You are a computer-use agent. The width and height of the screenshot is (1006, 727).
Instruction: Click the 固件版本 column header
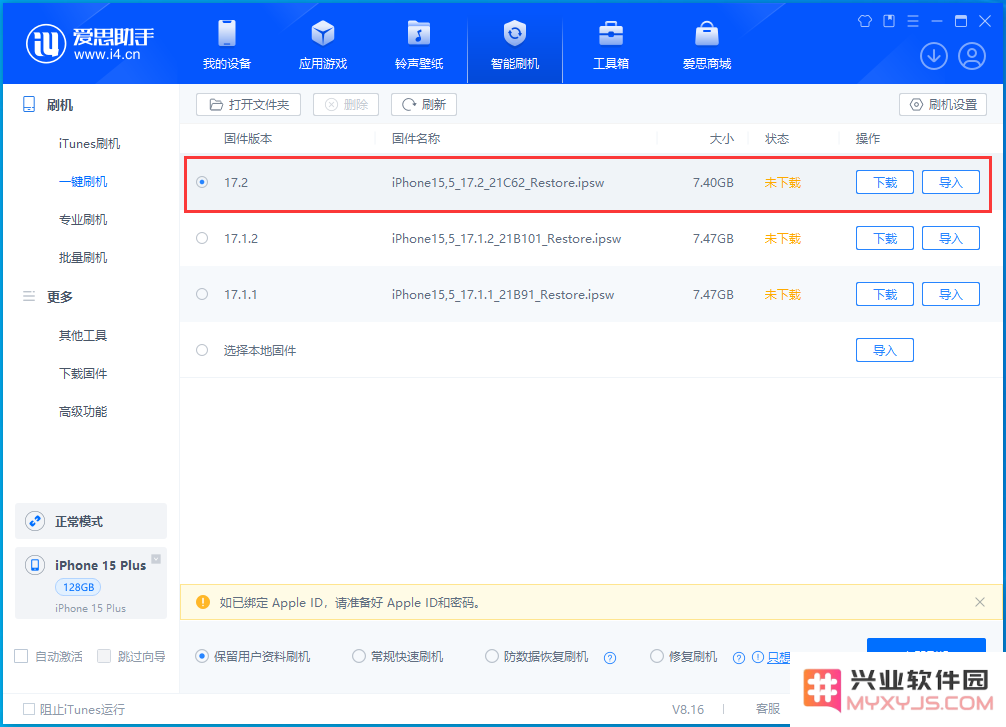(x=248, y=139)
